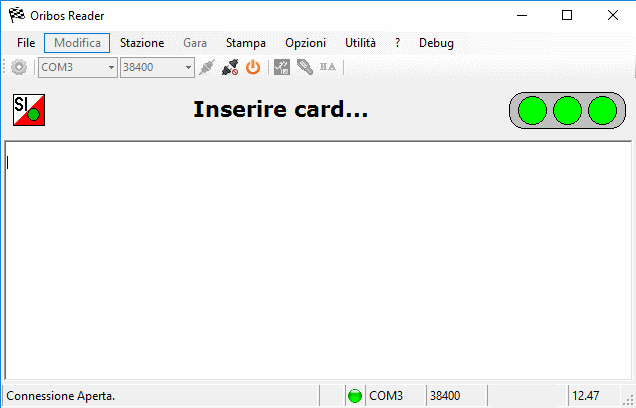Viewport: 636px width, 408px height.
Task: Click the last green traffic light
Action: click(x=602, y=110)
